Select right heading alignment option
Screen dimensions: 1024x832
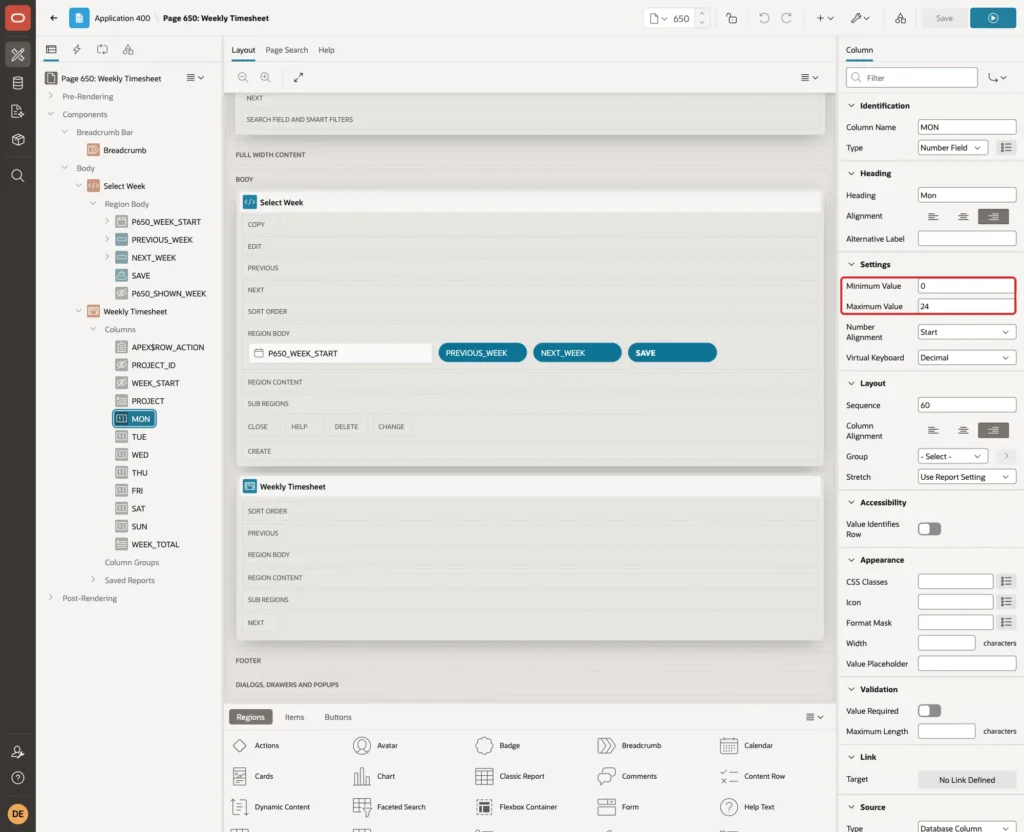[993, 216]
